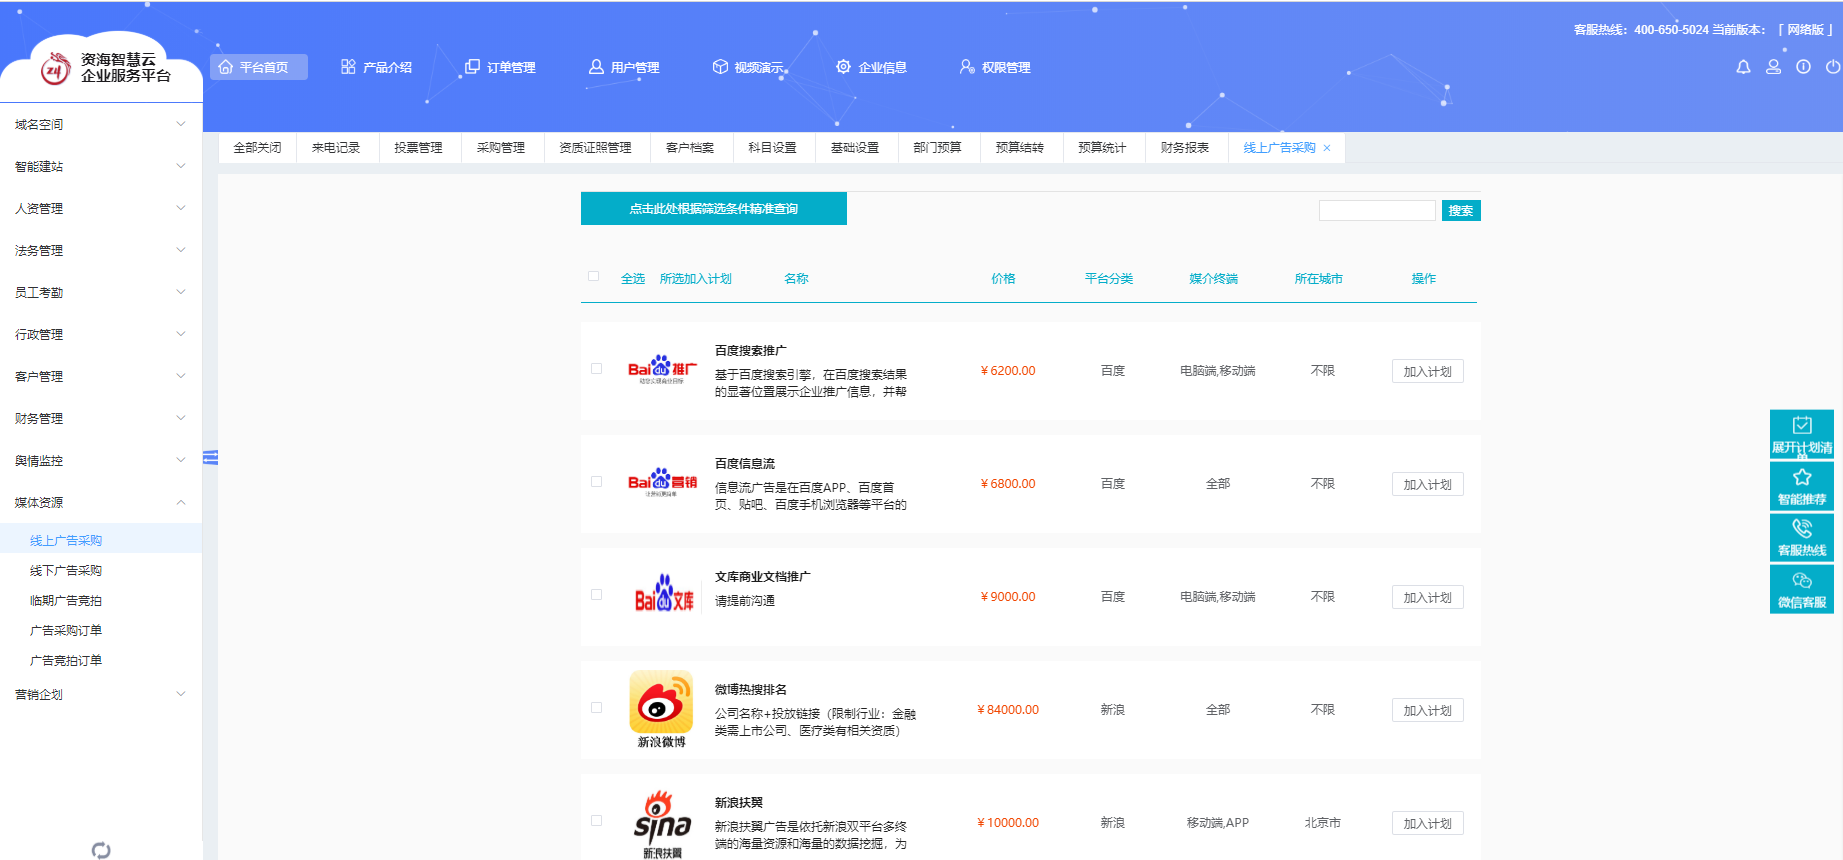
Task: Tick the checkbox for 百度搜索推广
Action: pos(597,369)
